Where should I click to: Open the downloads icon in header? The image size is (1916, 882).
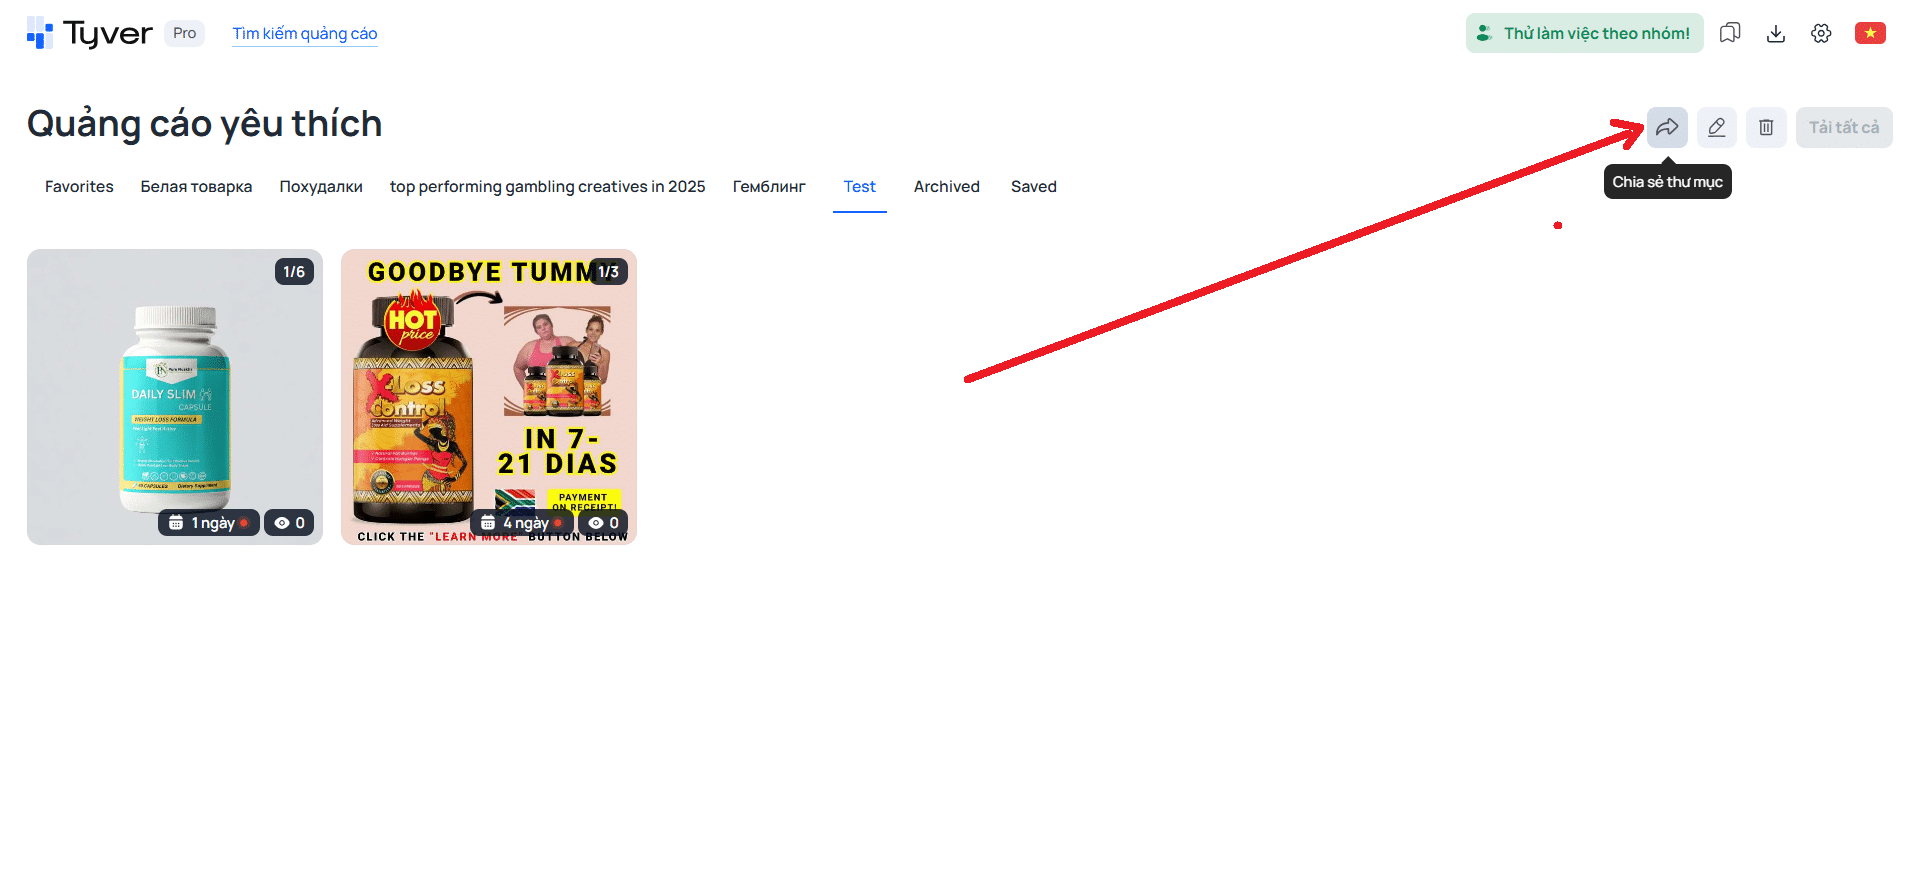tap(1776, 33)
